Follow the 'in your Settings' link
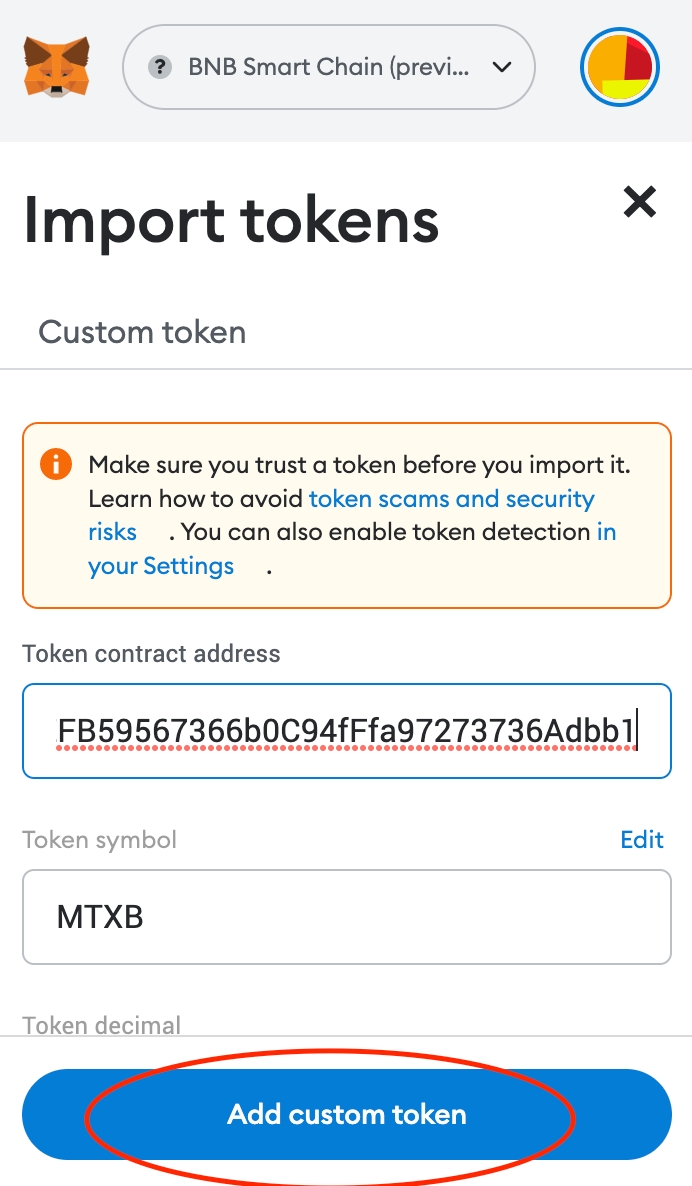This screenshot has width=692, height=1186. tap(161, 566)
